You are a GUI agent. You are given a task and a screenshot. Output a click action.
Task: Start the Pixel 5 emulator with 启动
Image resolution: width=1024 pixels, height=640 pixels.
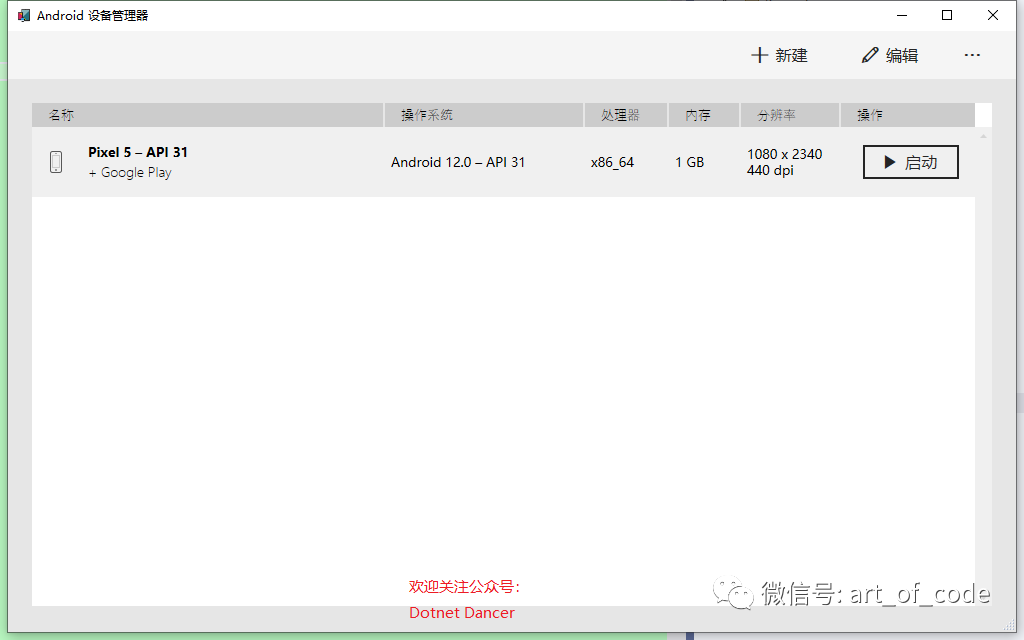pos(910,162)
